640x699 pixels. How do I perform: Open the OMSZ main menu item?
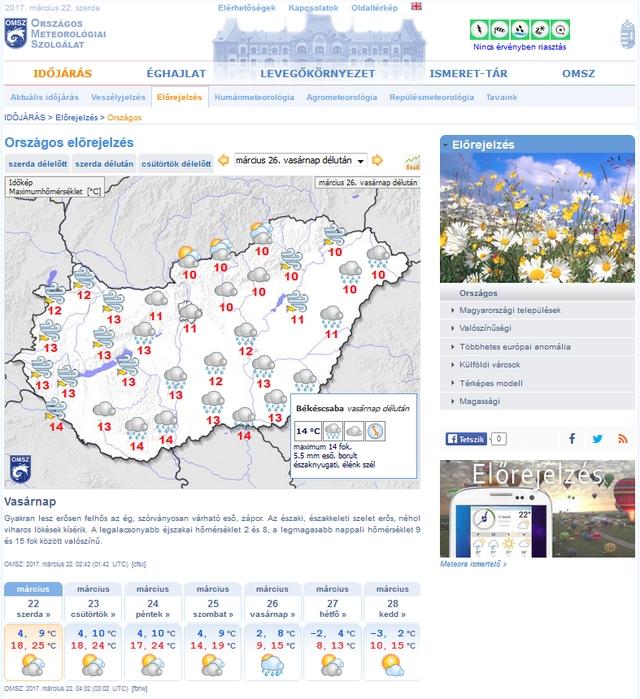(x=578, y=74)
